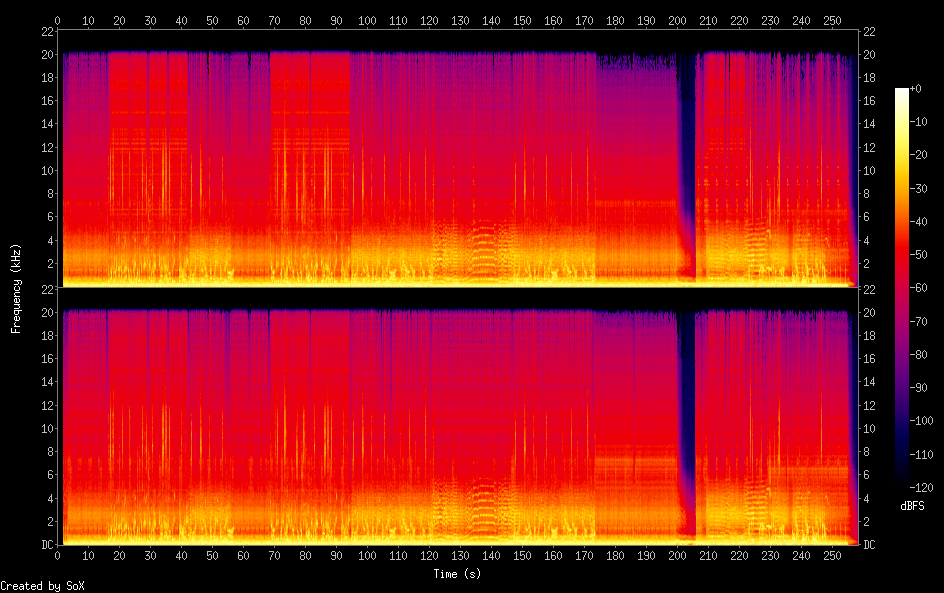Click the "100" tick on the bottom time axis
944x593 pixels.
[x=367, y=554]
